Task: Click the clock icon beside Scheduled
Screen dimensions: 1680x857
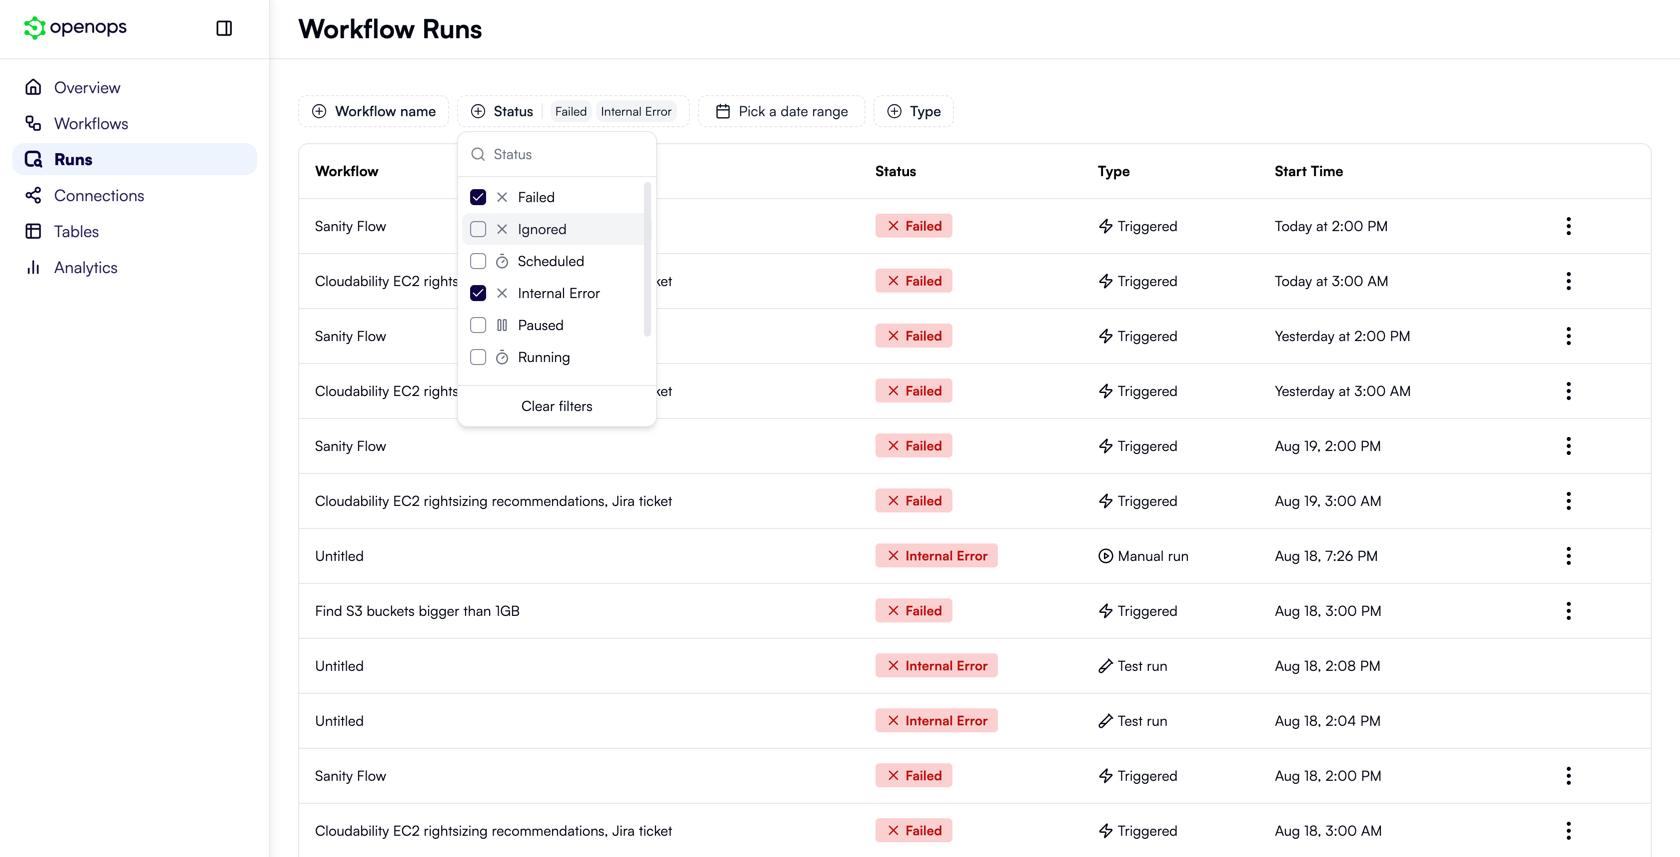Action: [x=502, y=261]
